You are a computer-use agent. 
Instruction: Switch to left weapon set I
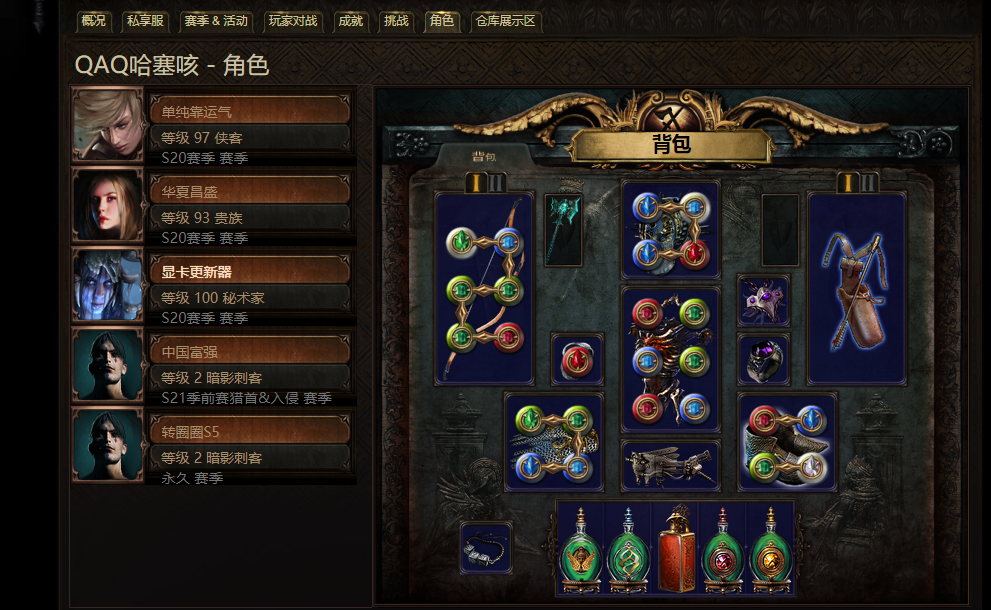[x=476, y=183]
